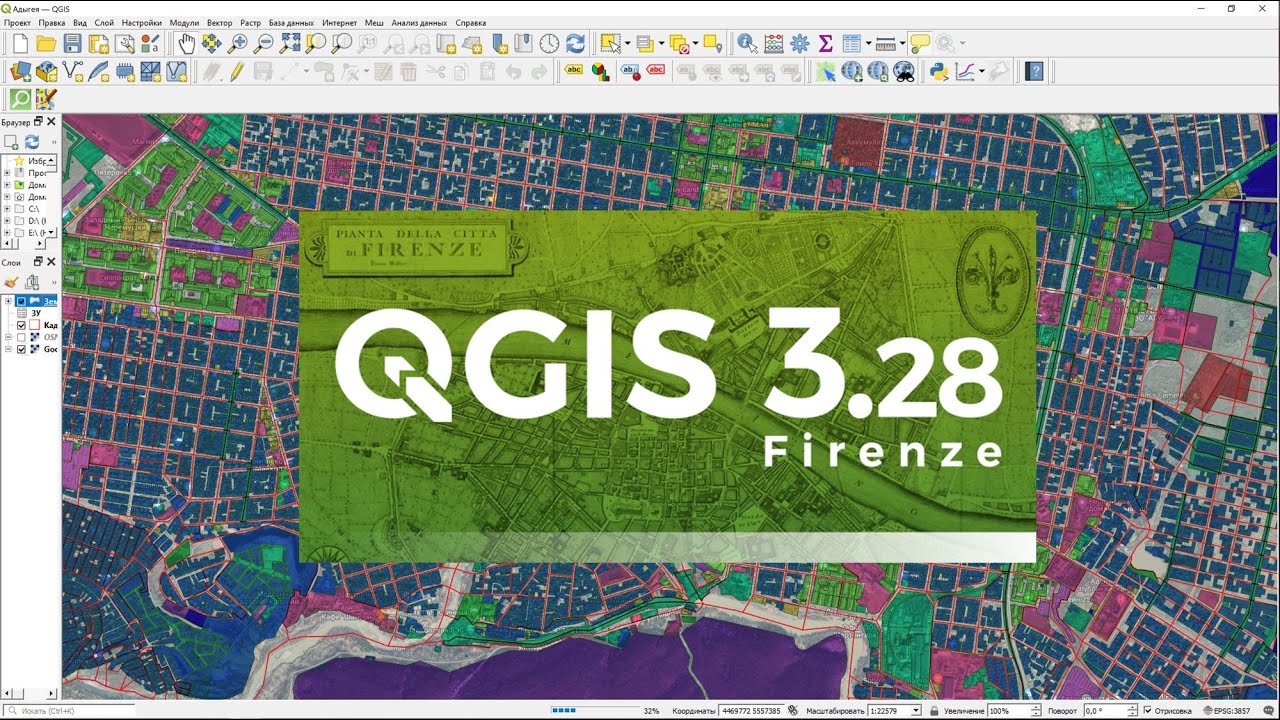Screen dimensions: 1280x720
Task: Activate the Map Tips speech bubble
Action: (x=919, y=43)
